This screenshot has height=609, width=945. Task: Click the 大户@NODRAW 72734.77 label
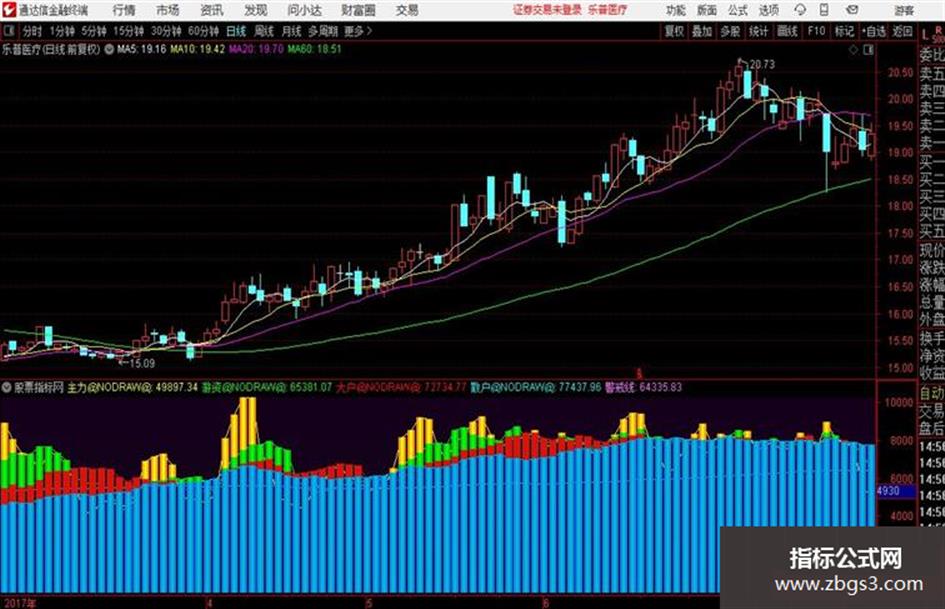click(x=401, y=387)
